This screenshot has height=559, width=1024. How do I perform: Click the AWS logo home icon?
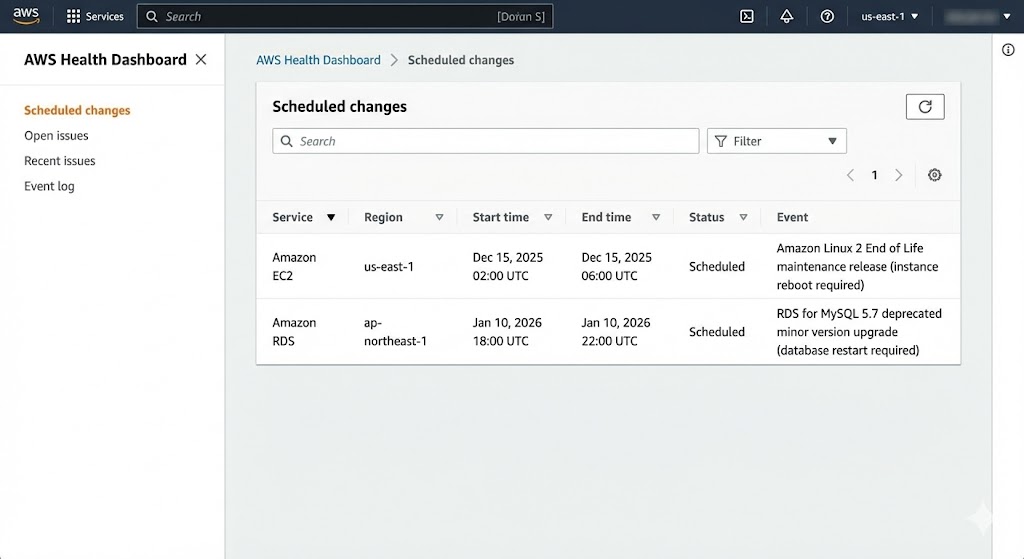26,16
